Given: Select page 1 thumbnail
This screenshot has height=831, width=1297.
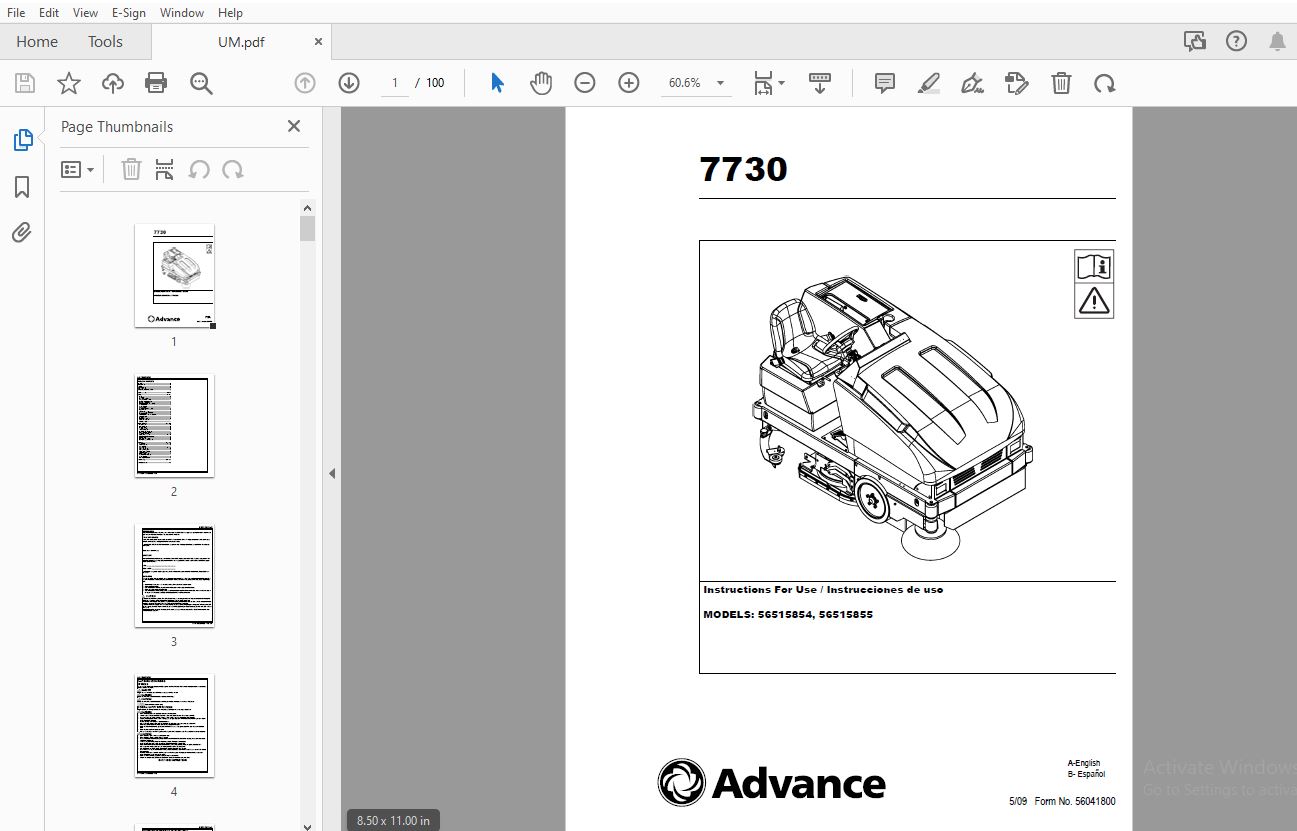Looking at the screenshot, I should point(174,276).
